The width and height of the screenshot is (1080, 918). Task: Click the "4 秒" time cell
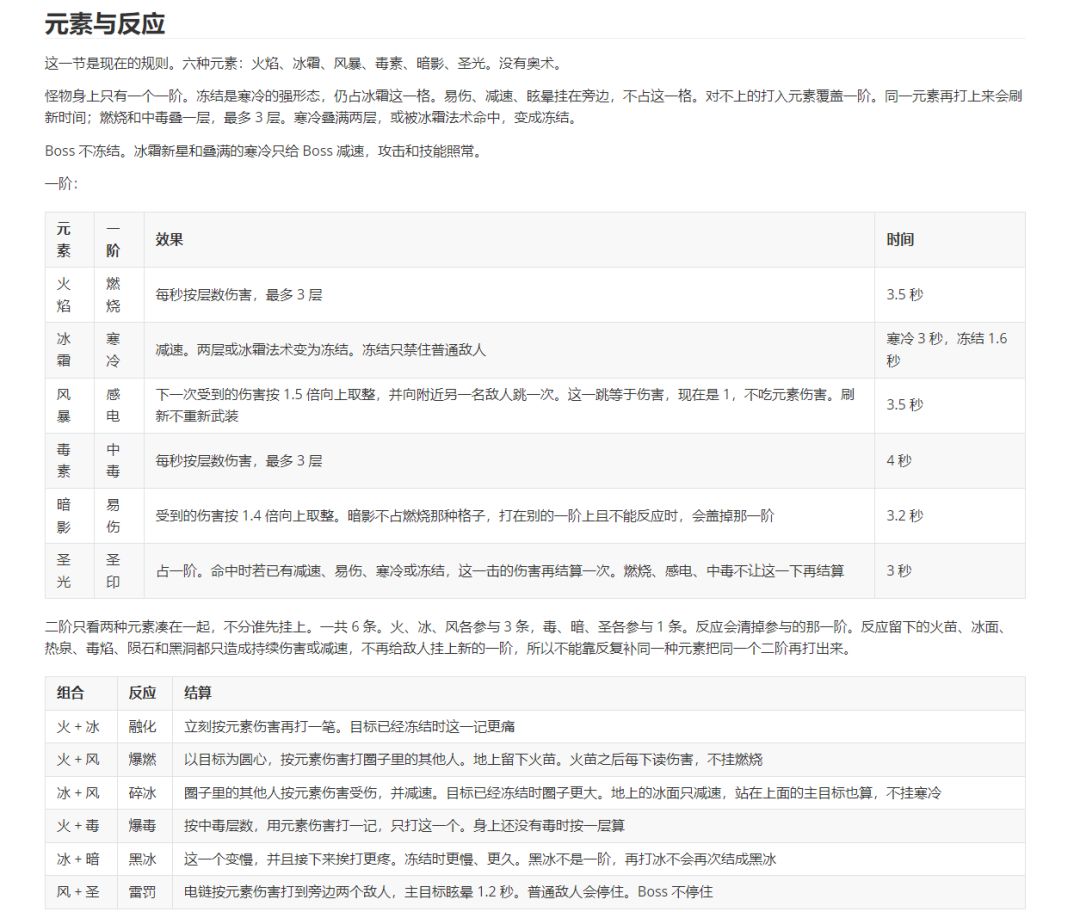[950, 461]
